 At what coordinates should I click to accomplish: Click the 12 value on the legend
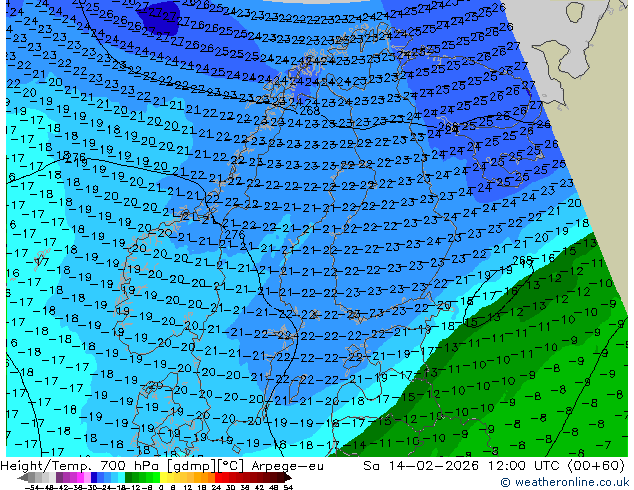click(x=187, y=488)
